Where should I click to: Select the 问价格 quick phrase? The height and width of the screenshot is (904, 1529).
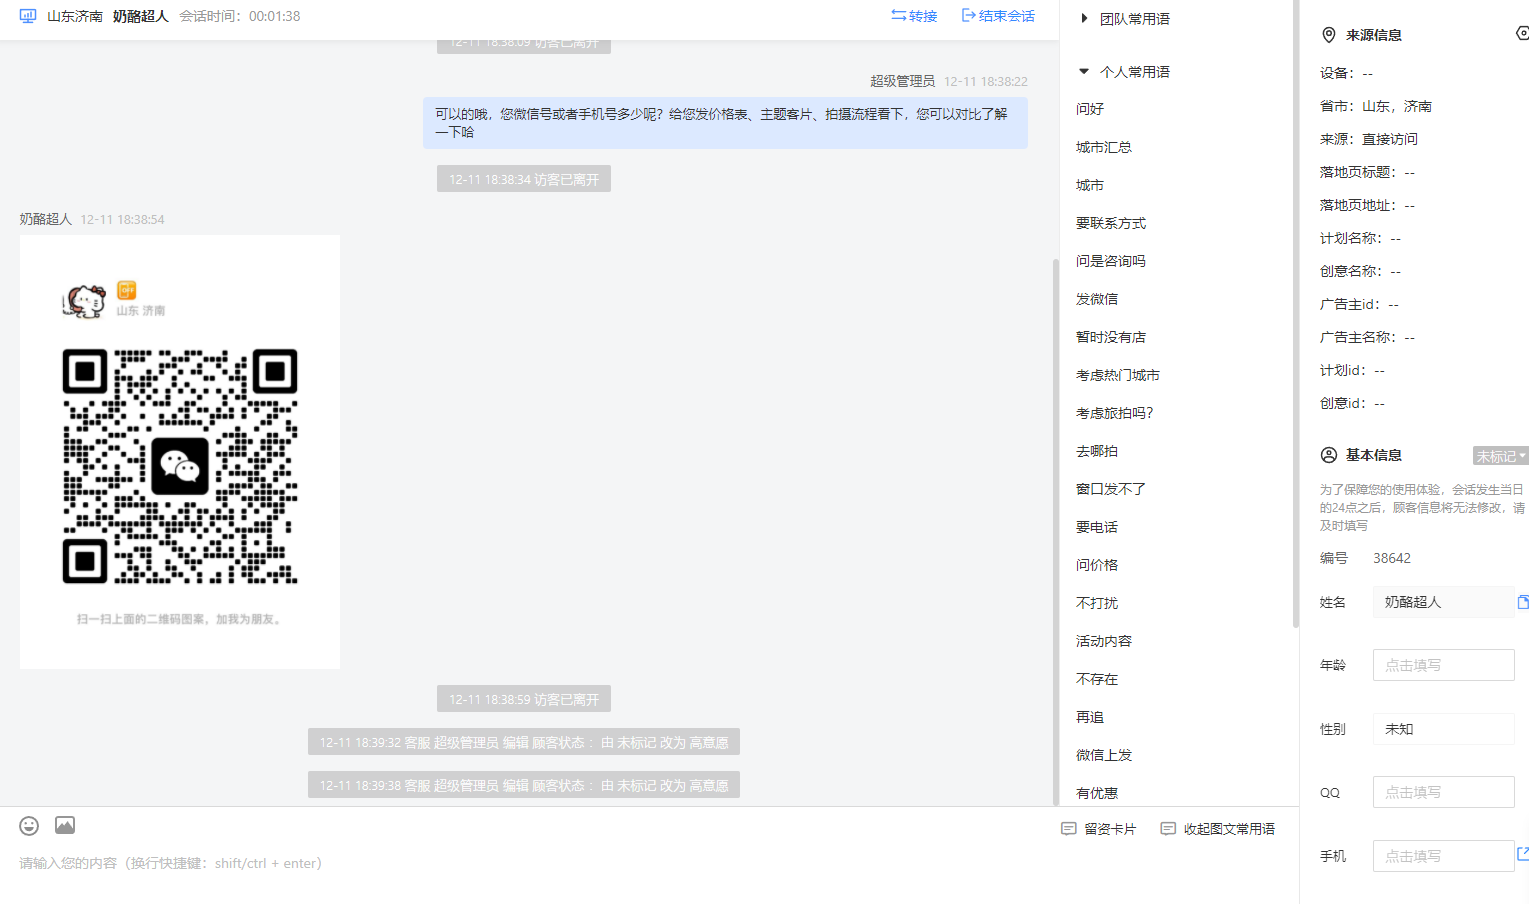point(1097,565)
